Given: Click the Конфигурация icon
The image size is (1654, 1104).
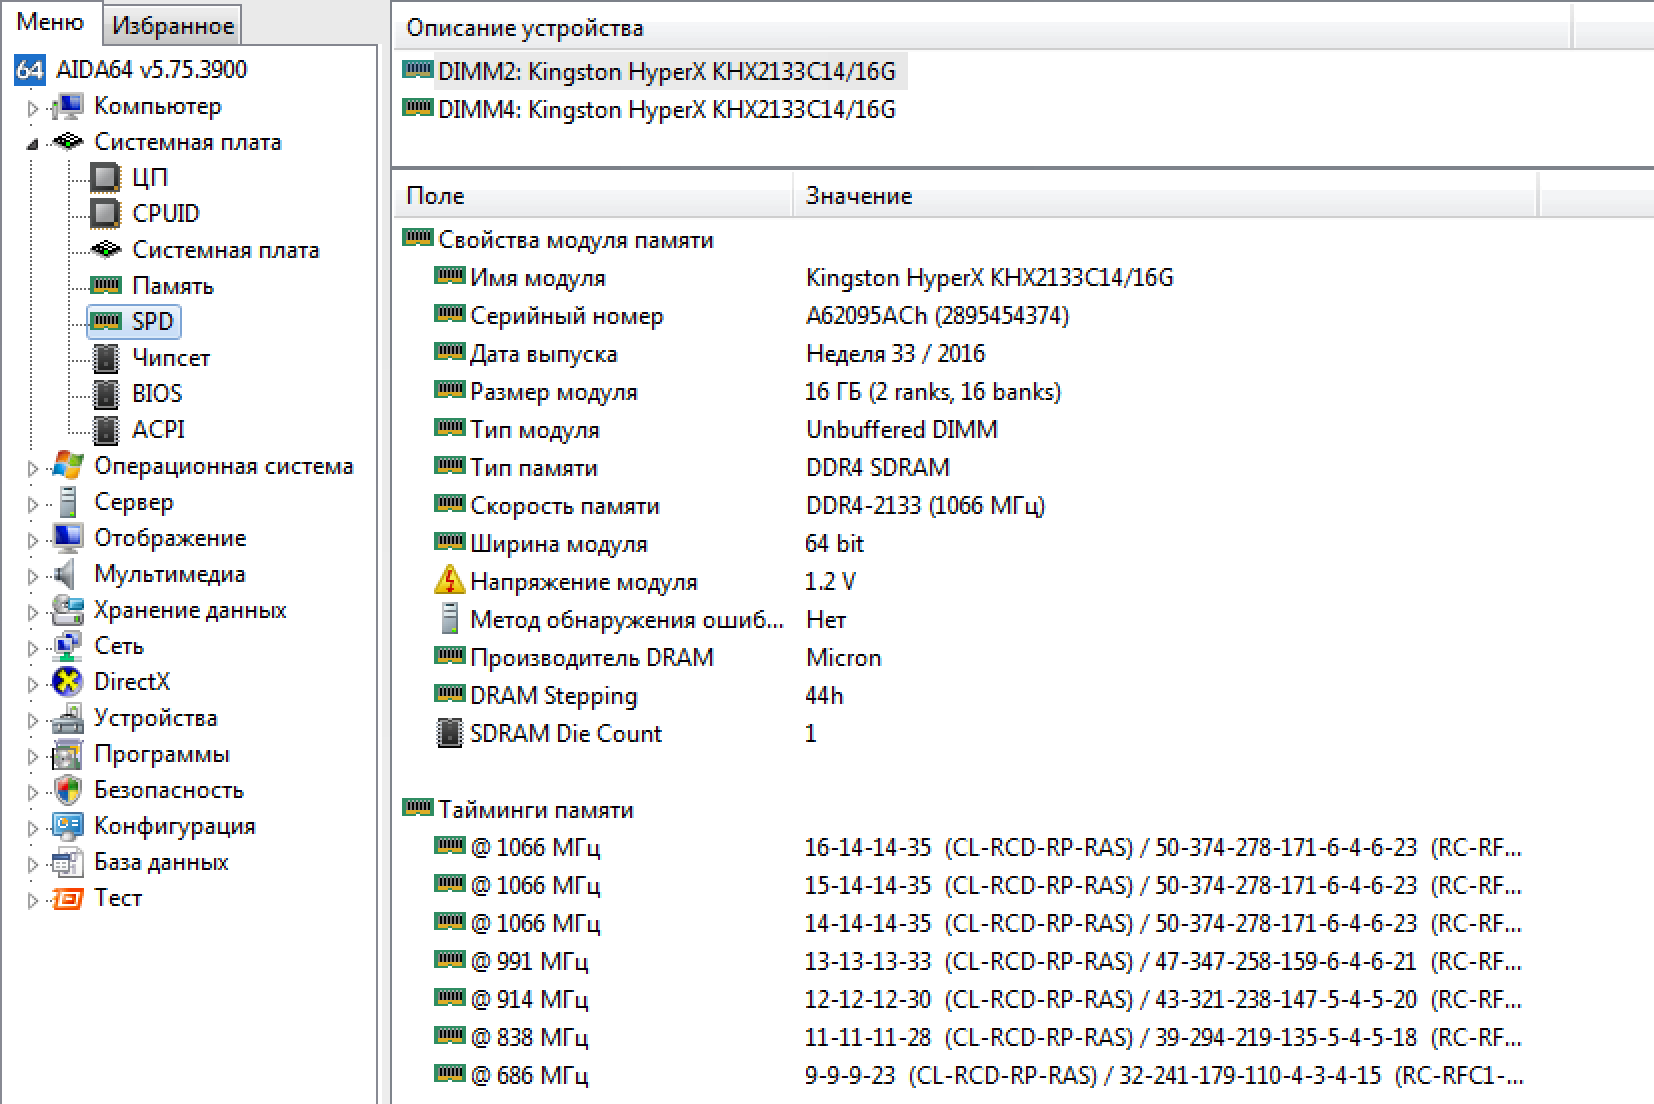Looking at the screenshot, I should tap(67, 826).
